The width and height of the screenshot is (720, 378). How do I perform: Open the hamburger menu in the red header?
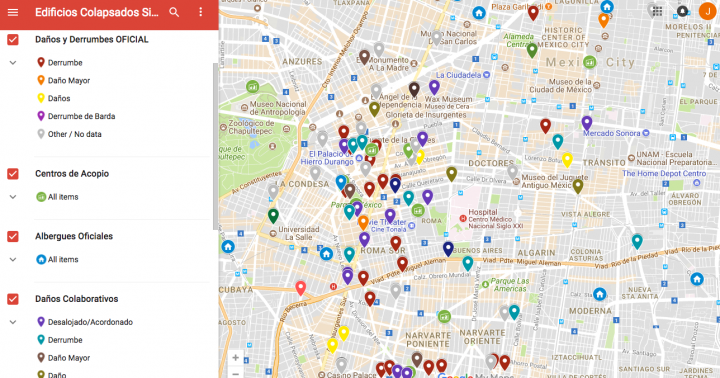click(13, 12)
